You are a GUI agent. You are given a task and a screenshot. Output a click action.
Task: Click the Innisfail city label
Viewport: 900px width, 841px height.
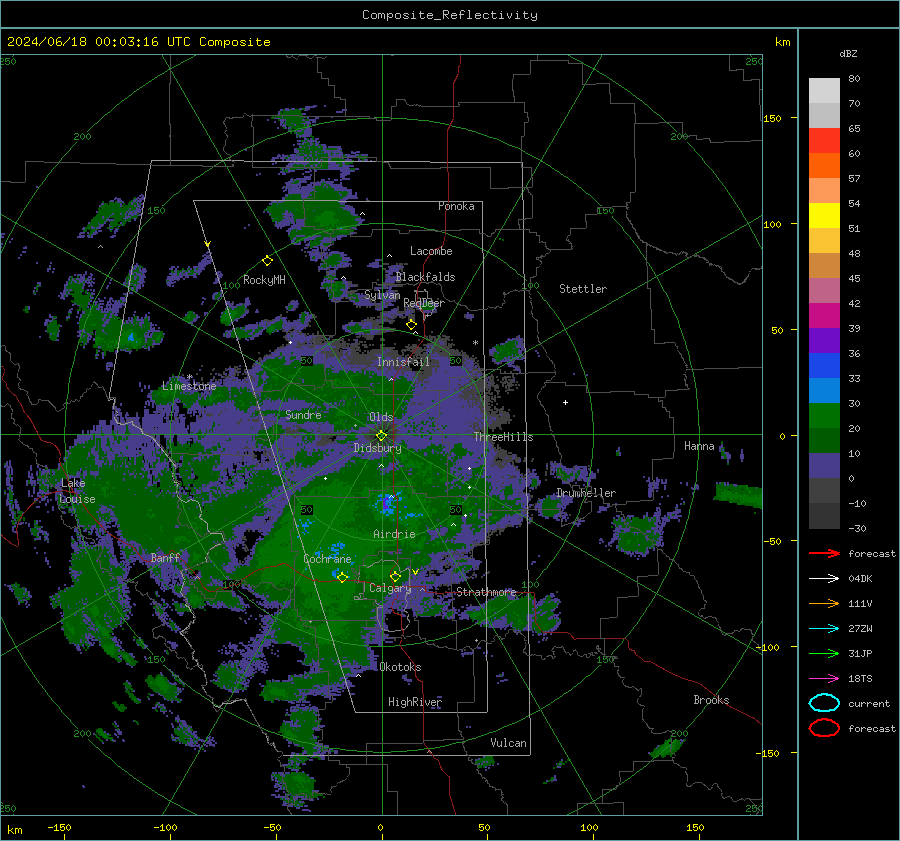[403, 362]
